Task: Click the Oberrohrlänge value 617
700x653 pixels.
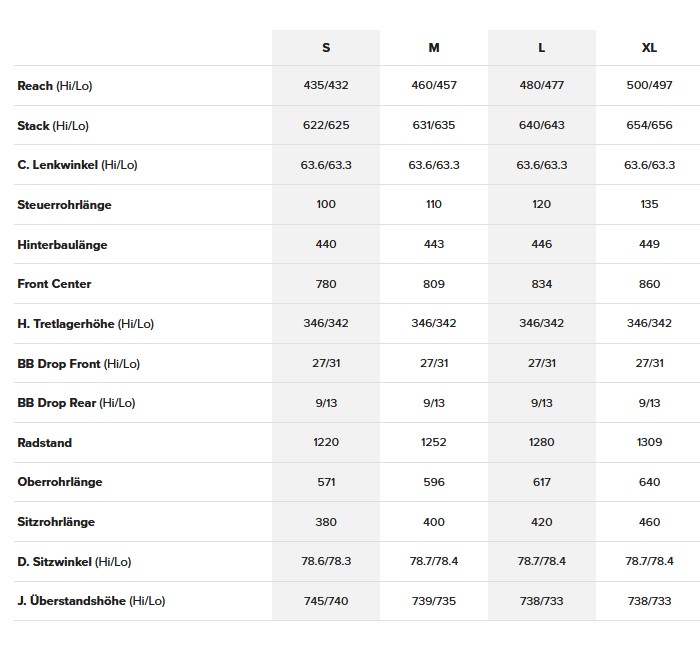Action: click(x=542, y=482)
